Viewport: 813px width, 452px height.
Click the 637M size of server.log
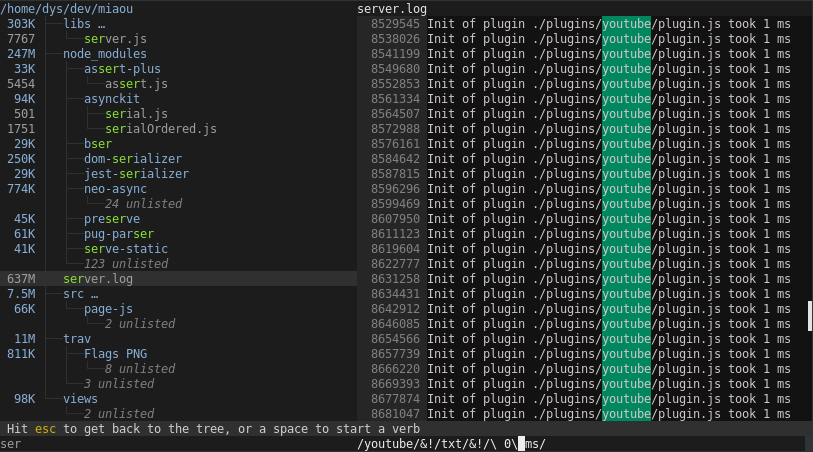pyautogui.click(x=21, y=279)
